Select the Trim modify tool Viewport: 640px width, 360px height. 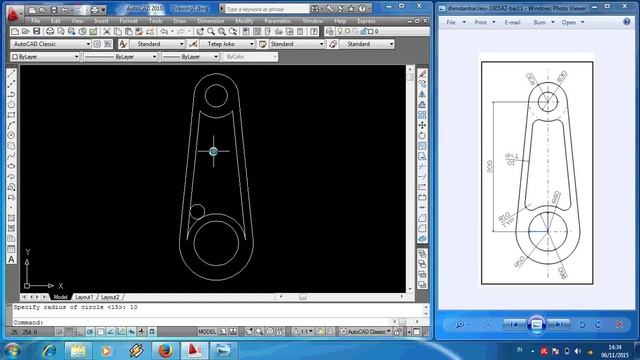[422, 167]
